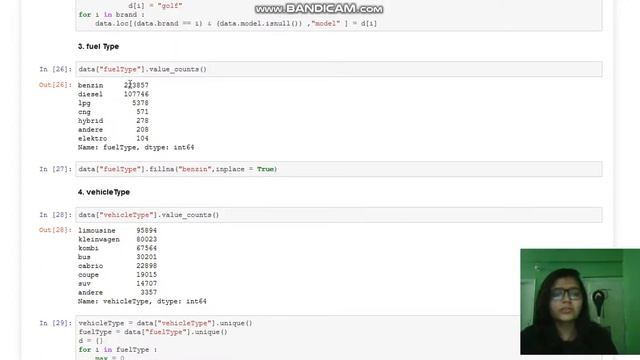Viewport: 640px width, 360px height.
Task: Select the '4. vehicleType' heading
Action: click(104, 192)
